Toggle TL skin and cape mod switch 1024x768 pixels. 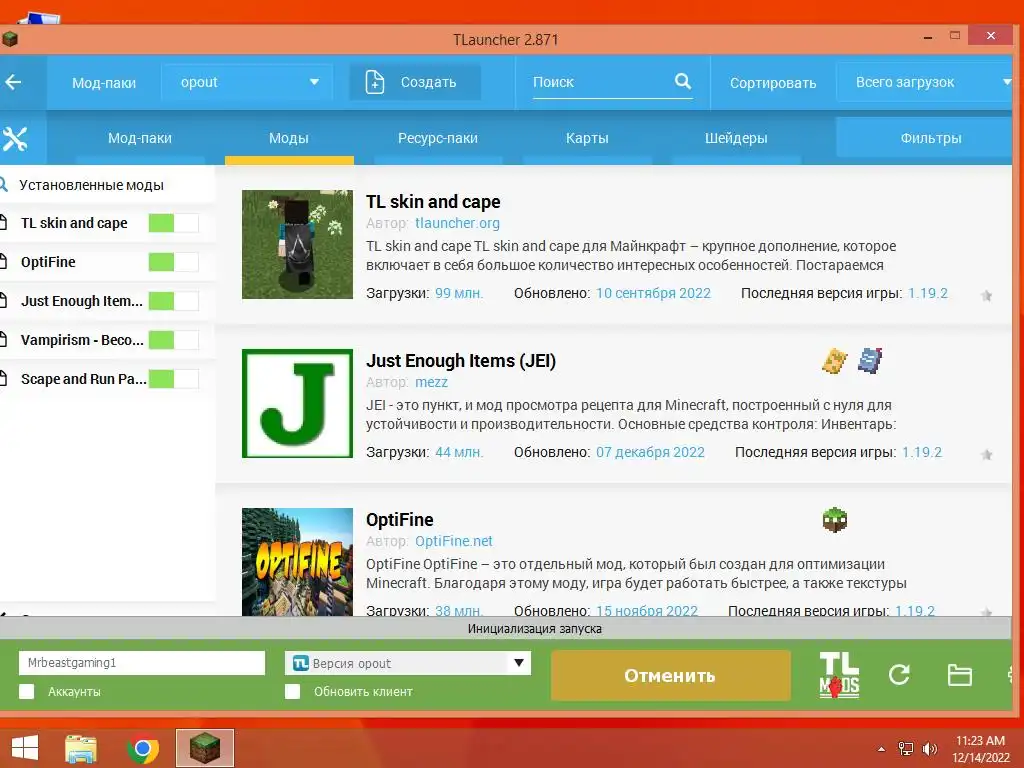pos(173,223)
